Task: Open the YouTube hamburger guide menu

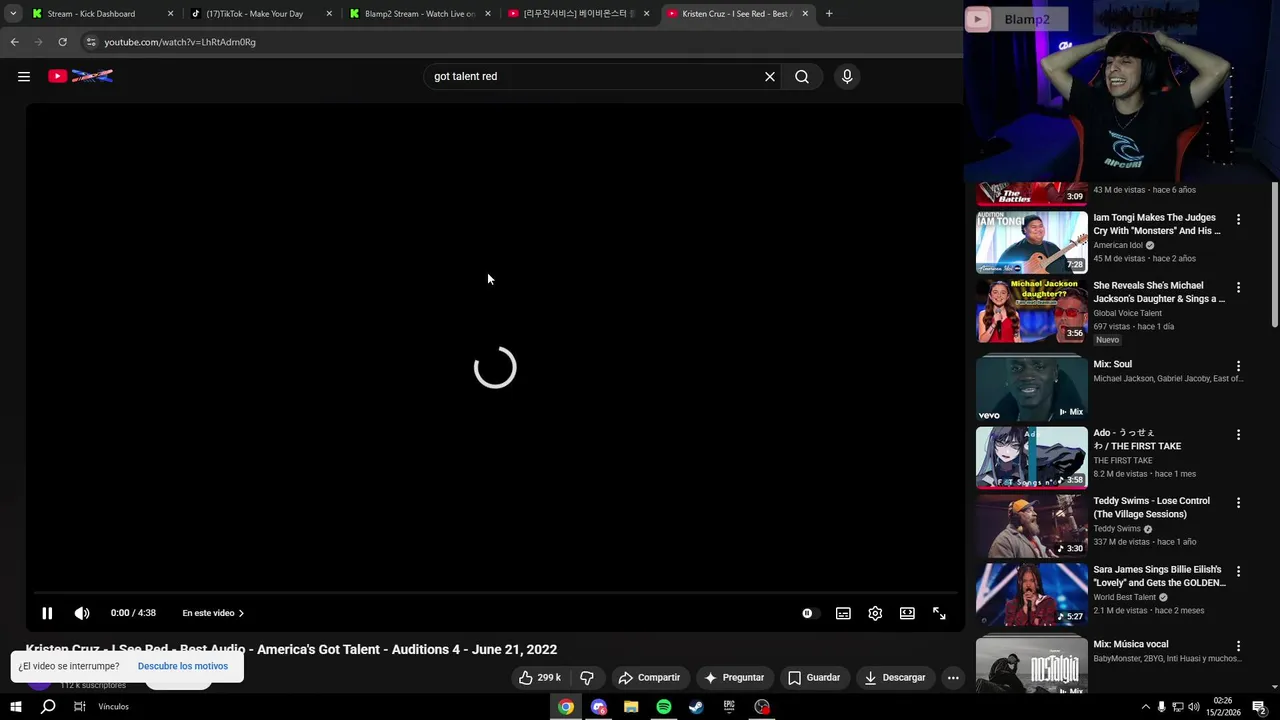Action: click(24, 76)
